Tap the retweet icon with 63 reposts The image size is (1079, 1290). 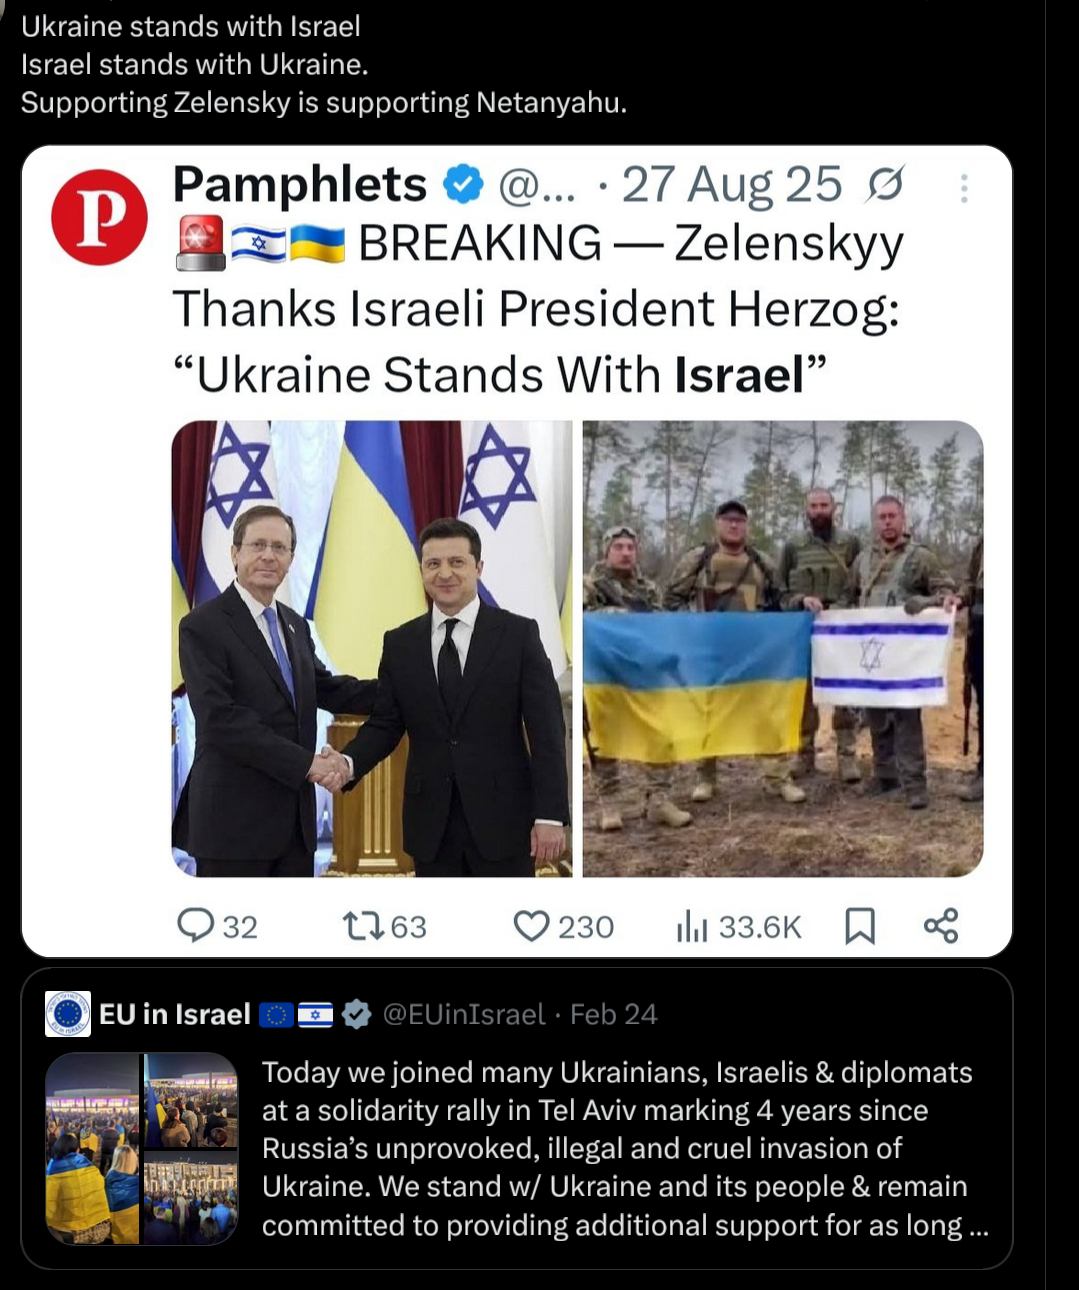click(x=362, y=926)
